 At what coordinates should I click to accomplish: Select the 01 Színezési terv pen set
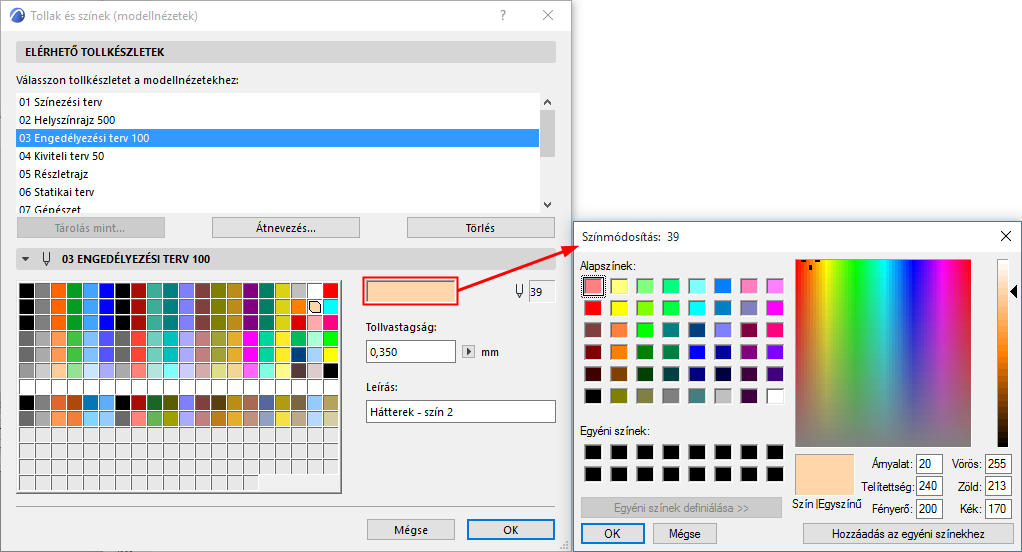278,102
